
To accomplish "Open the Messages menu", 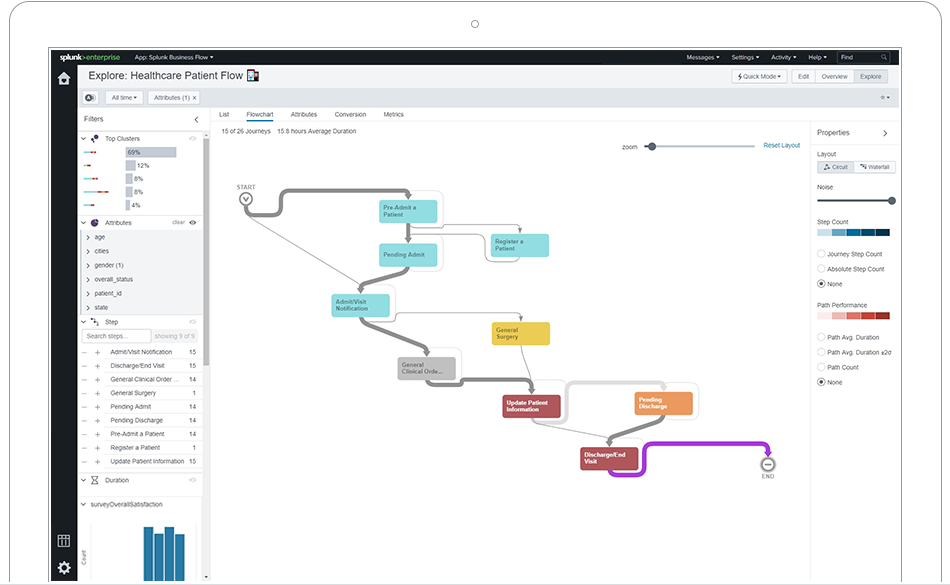I will point(703,58).
